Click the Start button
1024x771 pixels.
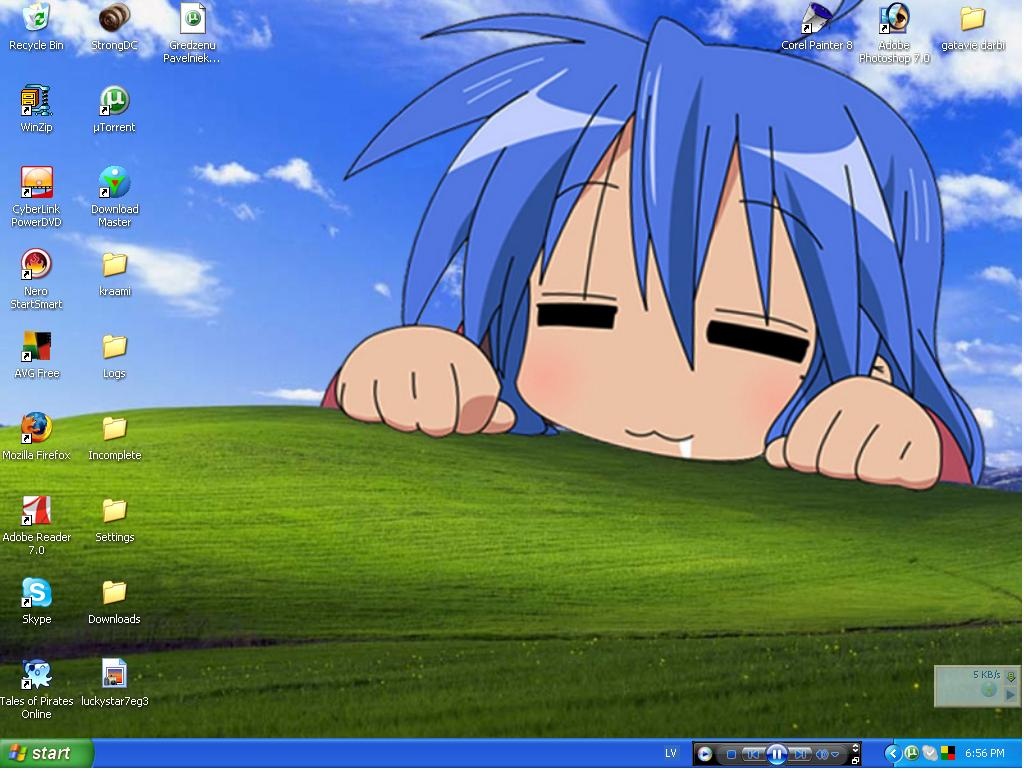(46, 753)
